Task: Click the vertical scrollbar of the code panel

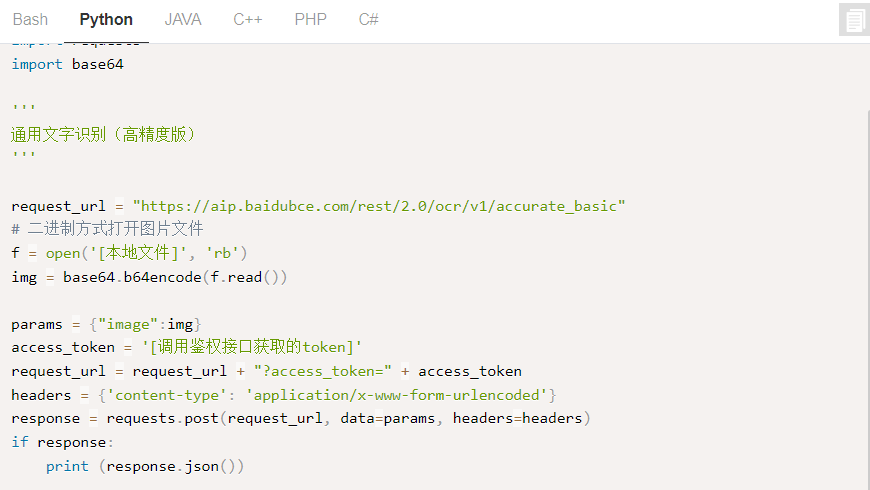Action: point(867,300)
